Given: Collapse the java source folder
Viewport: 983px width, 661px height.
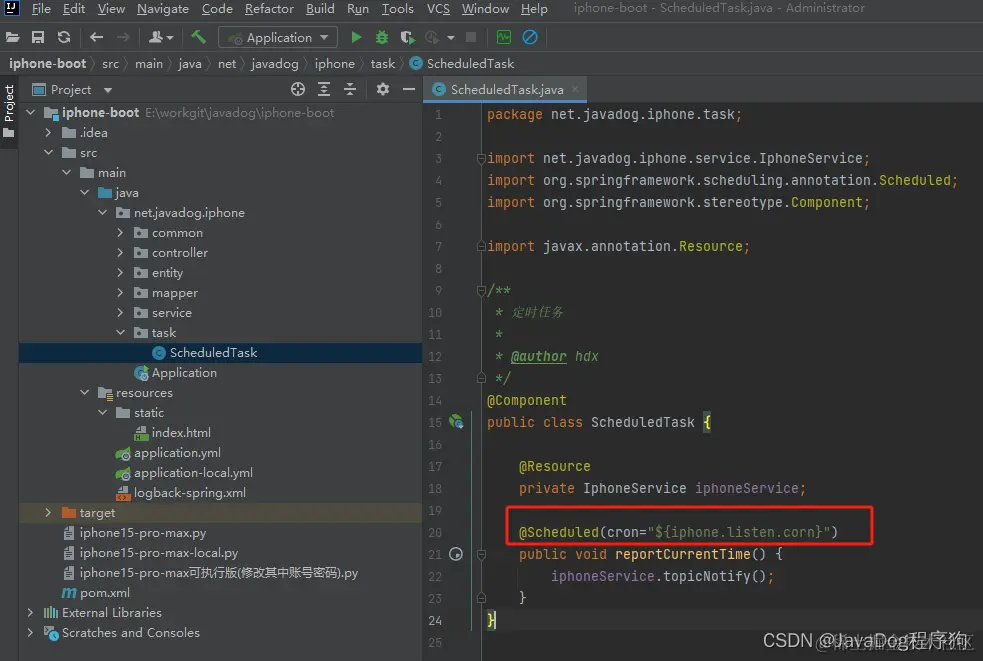Looking at the screenshot, I should pos(85,193).
